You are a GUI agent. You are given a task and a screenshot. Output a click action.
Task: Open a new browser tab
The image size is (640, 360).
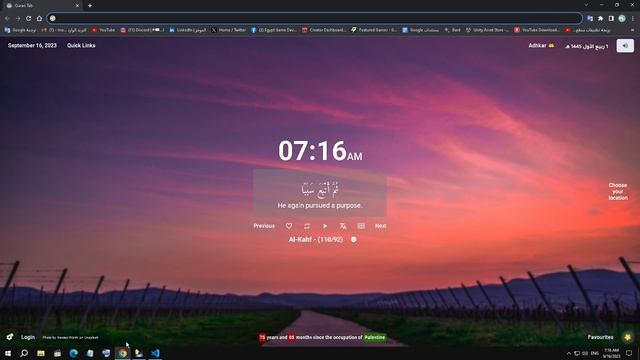[x=90, y=5]
